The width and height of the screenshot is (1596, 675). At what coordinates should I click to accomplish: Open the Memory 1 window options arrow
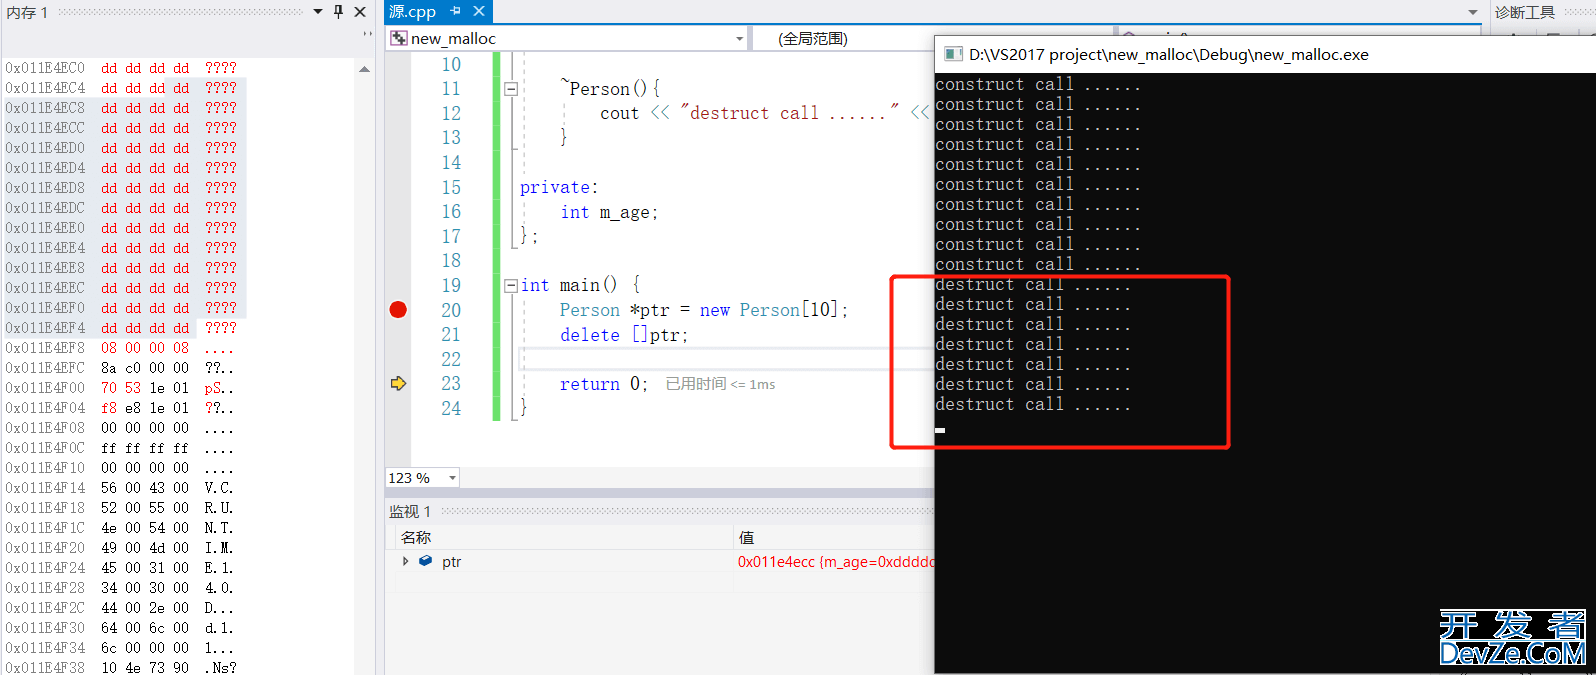[x=318, y=12]
